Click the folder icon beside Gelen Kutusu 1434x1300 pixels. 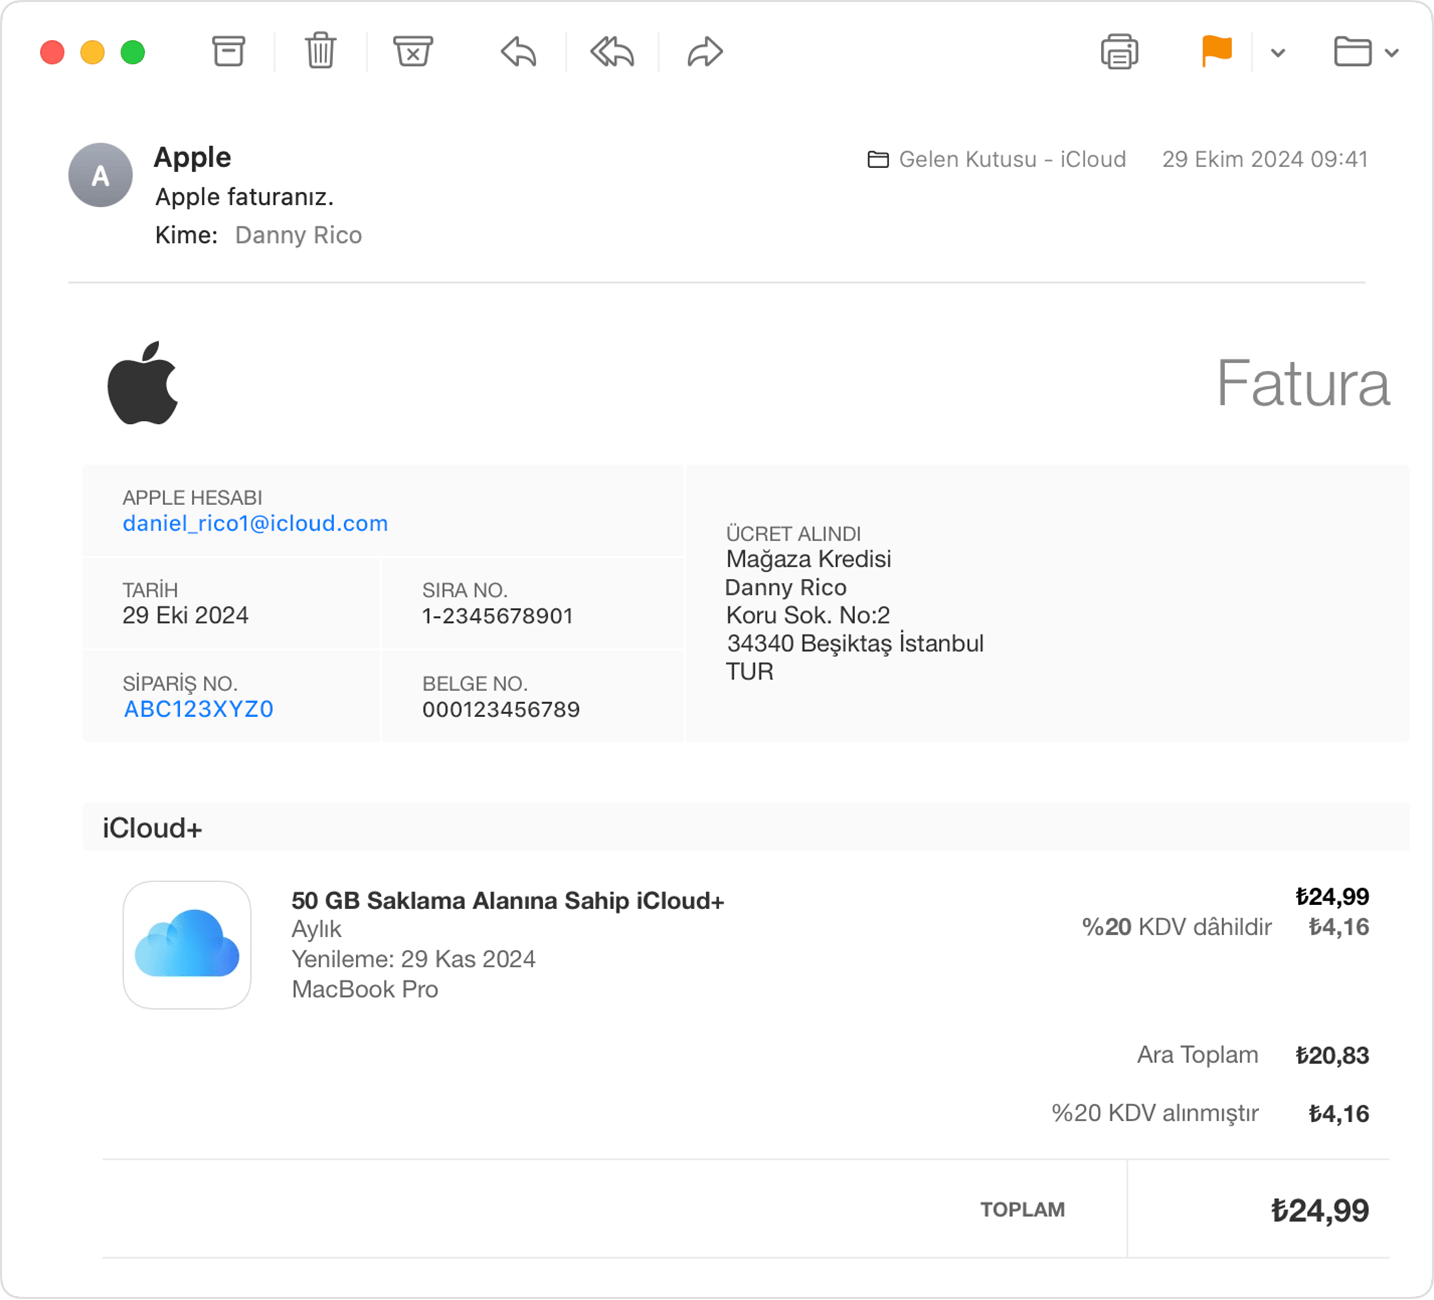(x=878, y=159)
